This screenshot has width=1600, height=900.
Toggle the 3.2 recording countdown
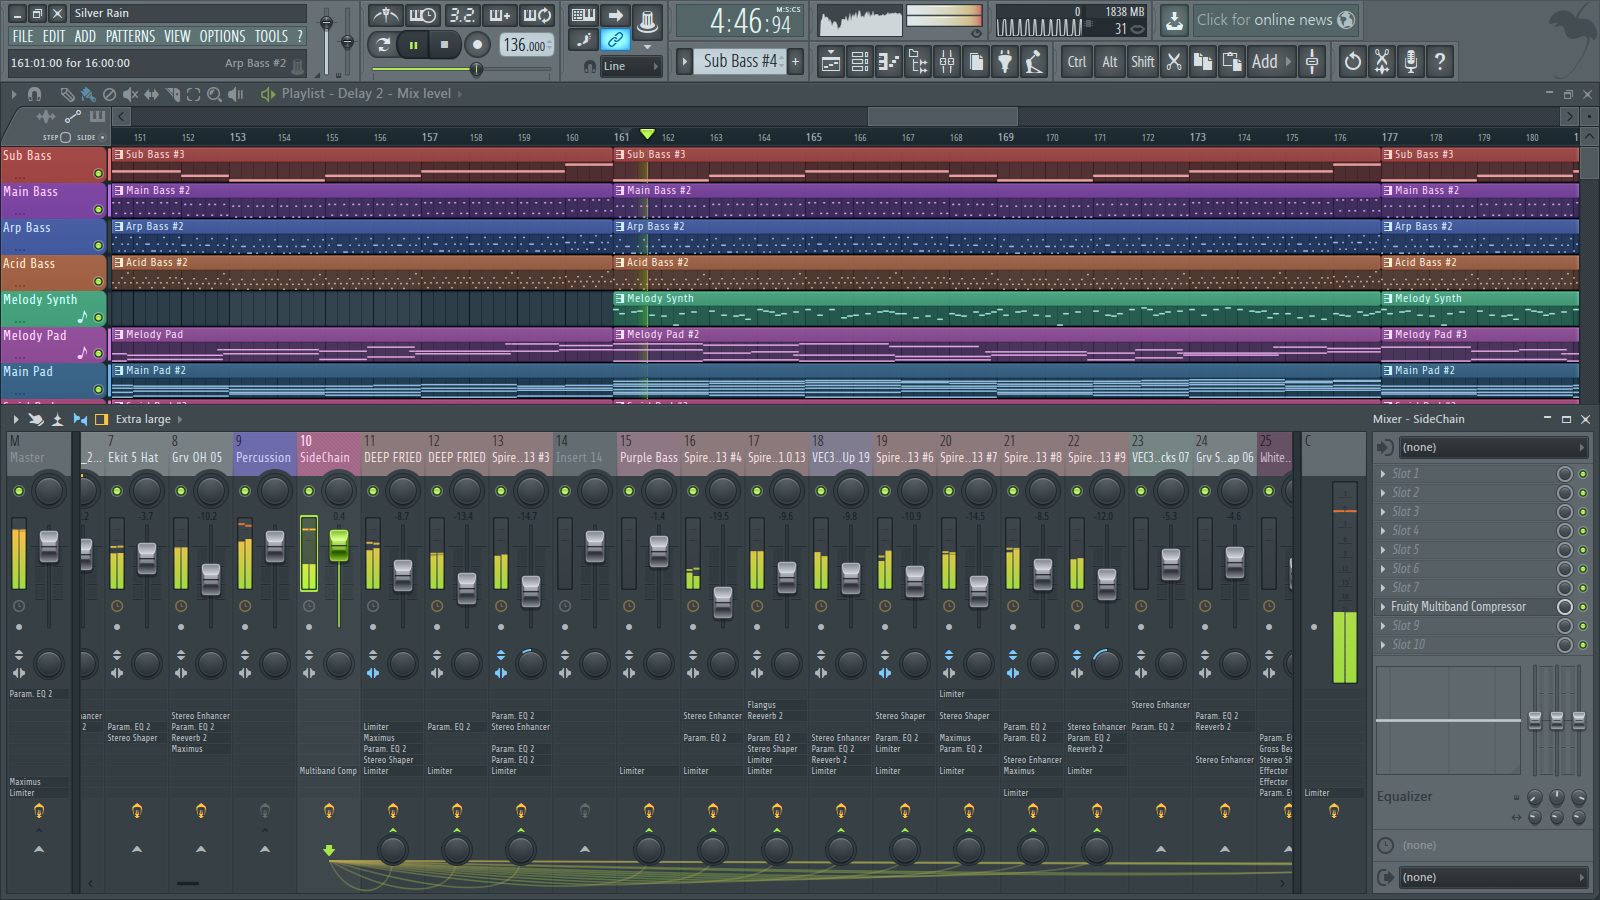pos(462,16)
